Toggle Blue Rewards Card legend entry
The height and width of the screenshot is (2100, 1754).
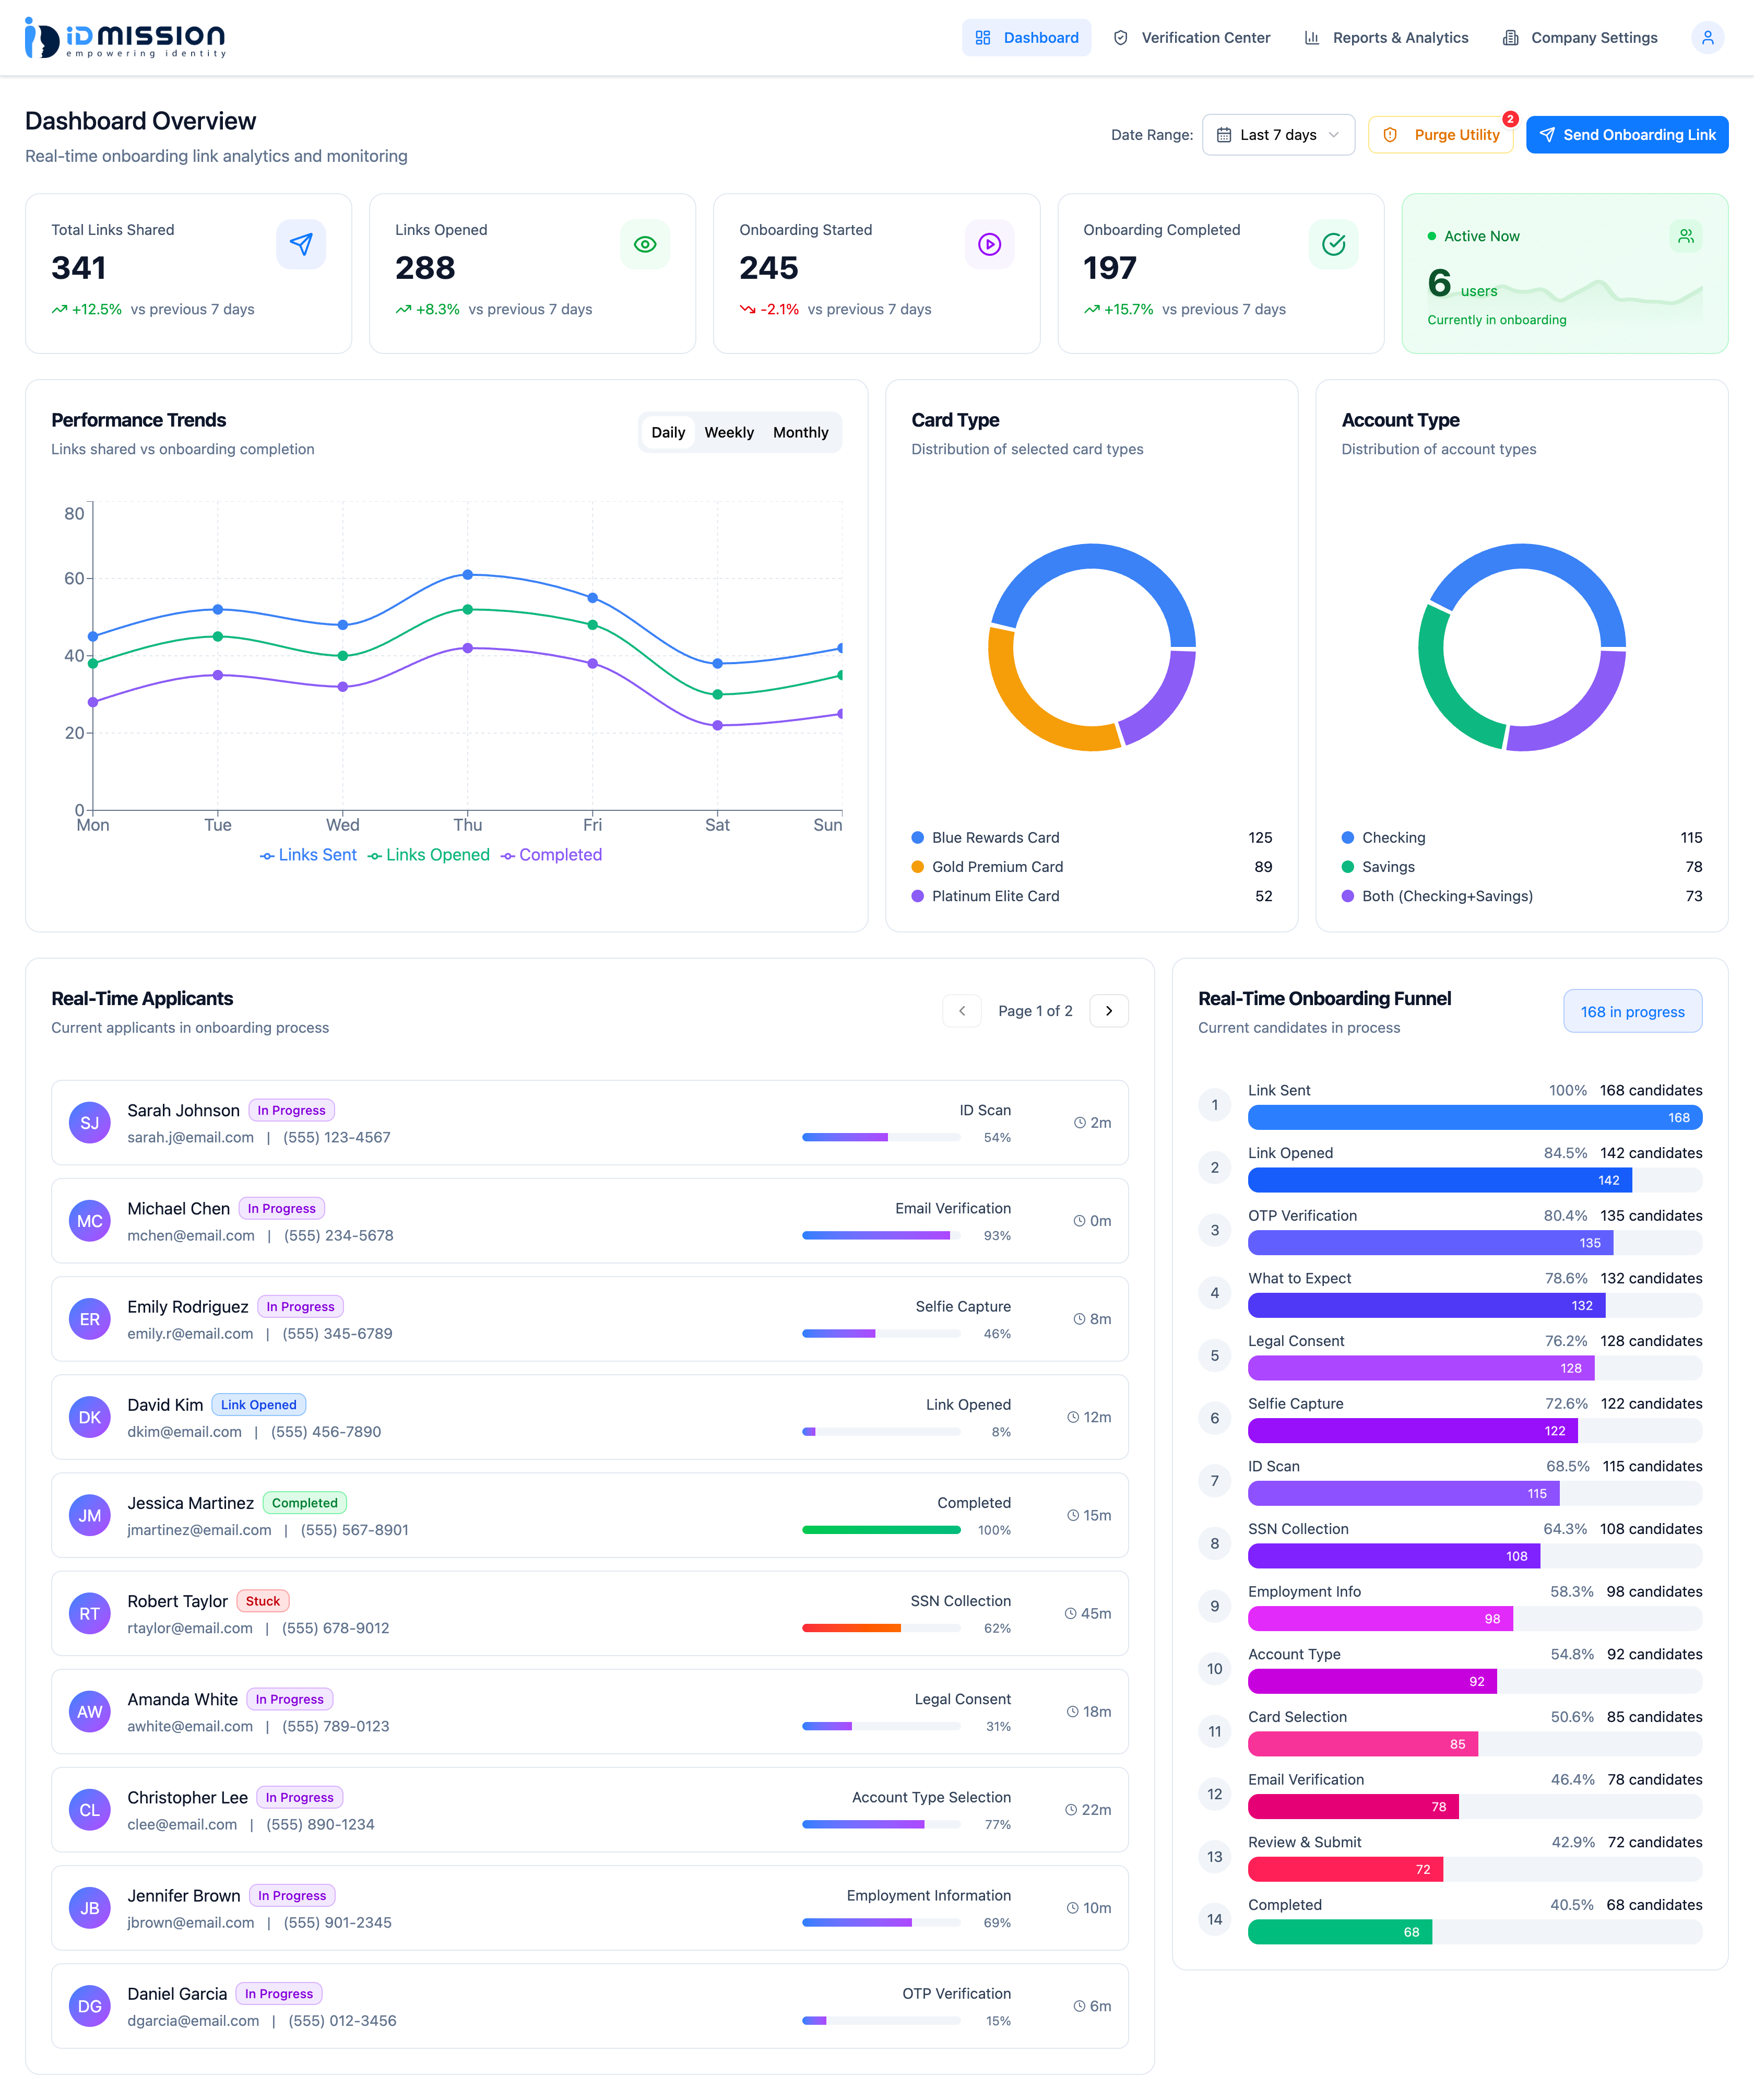point(1092,838)
